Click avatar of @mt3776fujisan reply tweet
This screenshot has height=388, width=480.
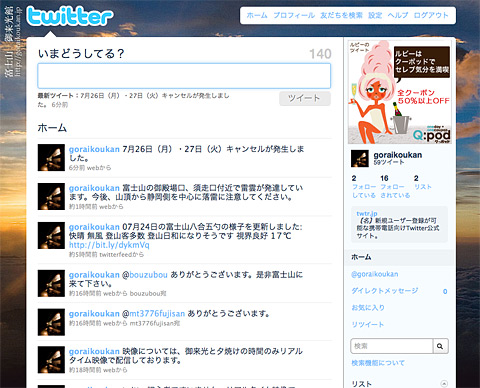(x=51, y=322)
